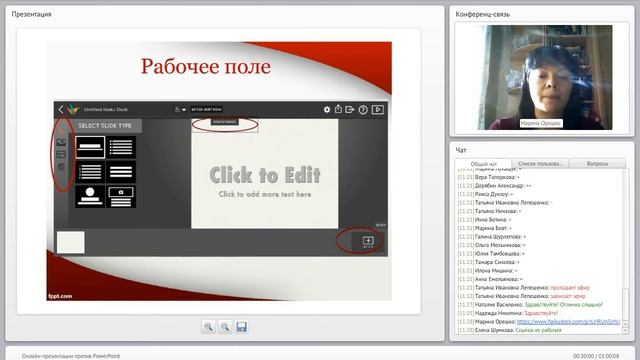The height and width of the screenshot is (360, 640).
Task: Click chat message from Вера Топоркова
Action: [x=489, y=177]
